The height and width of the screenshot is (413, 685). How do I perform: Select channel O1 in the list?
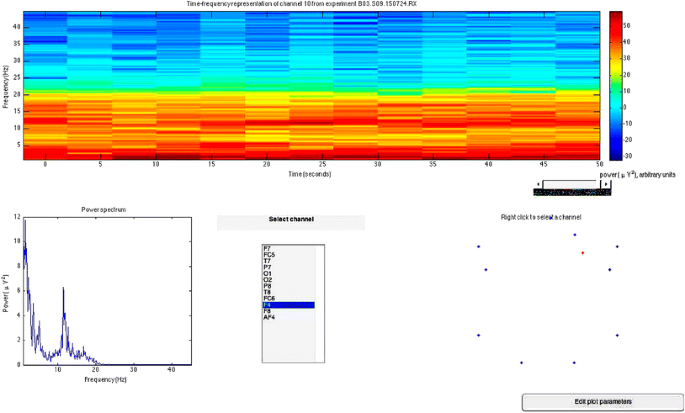pos(288,274)
